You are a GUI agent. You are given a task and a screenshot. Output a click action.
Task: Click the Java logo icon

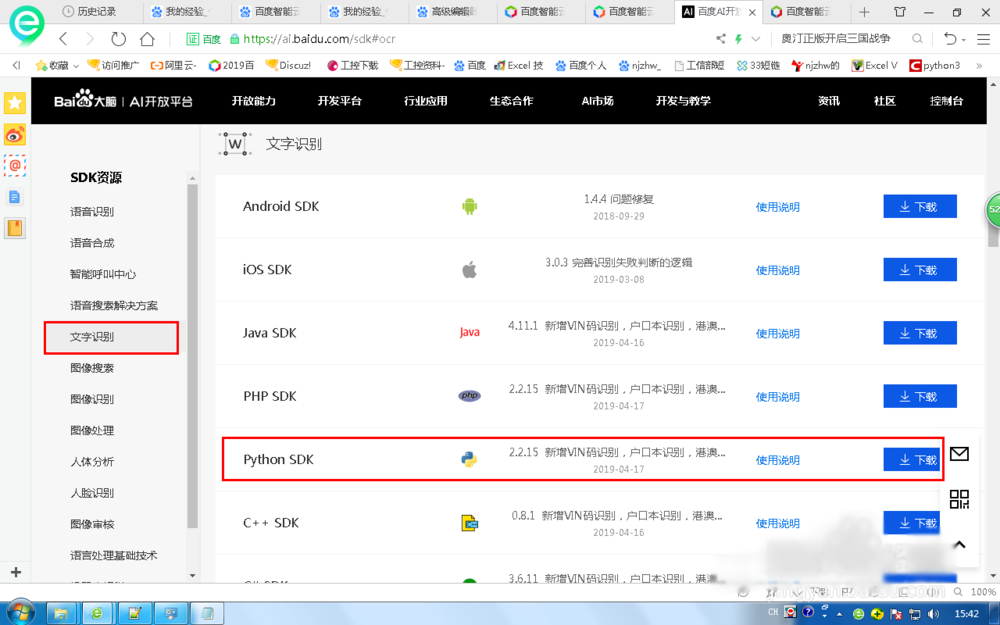[x=469, y=332]
